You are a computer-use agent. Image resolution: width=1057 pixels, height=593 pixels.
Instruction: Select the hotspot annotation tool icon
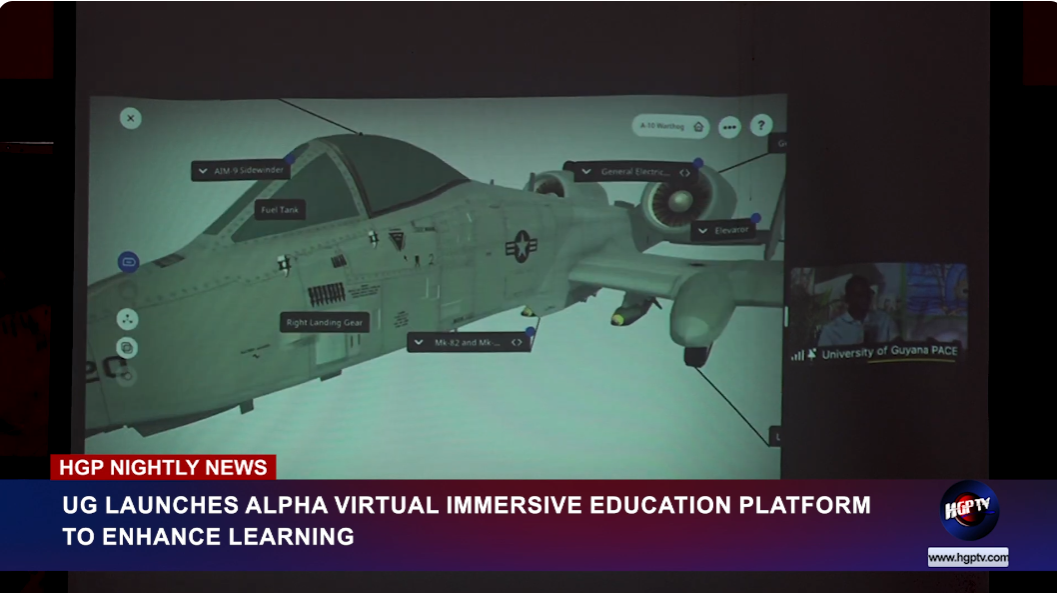[x=127, y=318]
